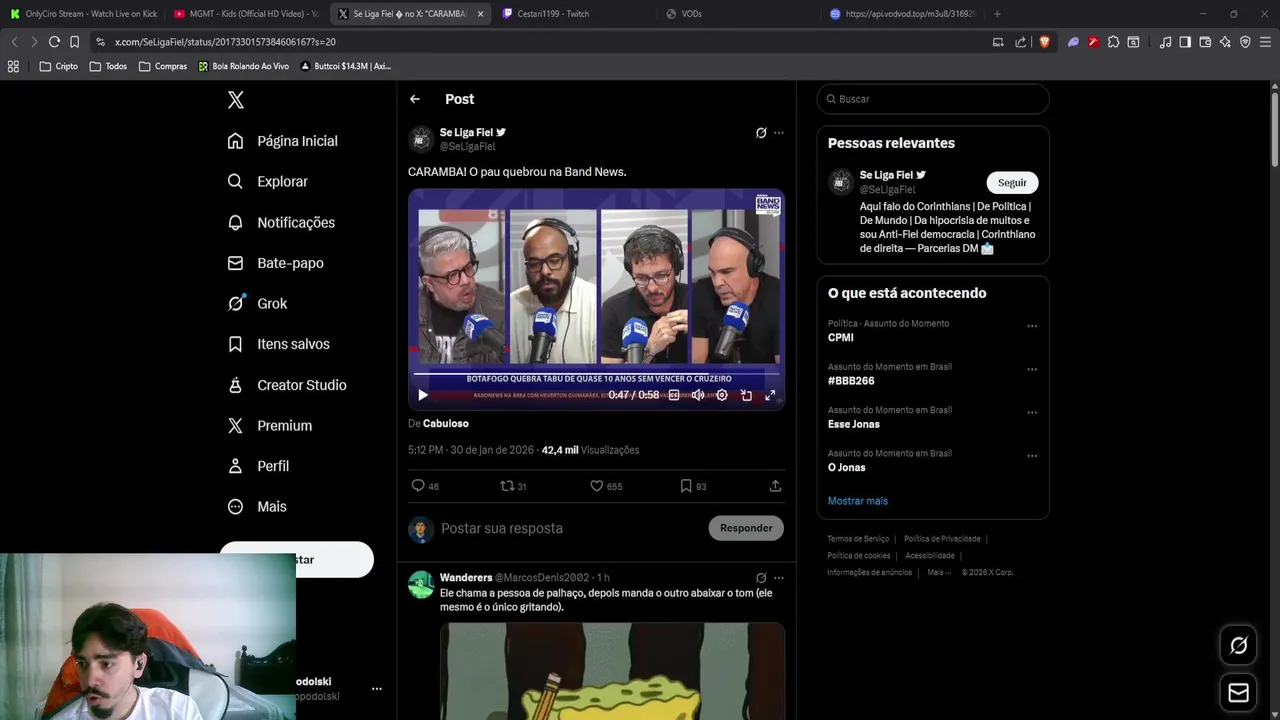The image size is (1280, 720).
Task: Open Página Inicial in the sidebar
Action: [x=282, y=141]
